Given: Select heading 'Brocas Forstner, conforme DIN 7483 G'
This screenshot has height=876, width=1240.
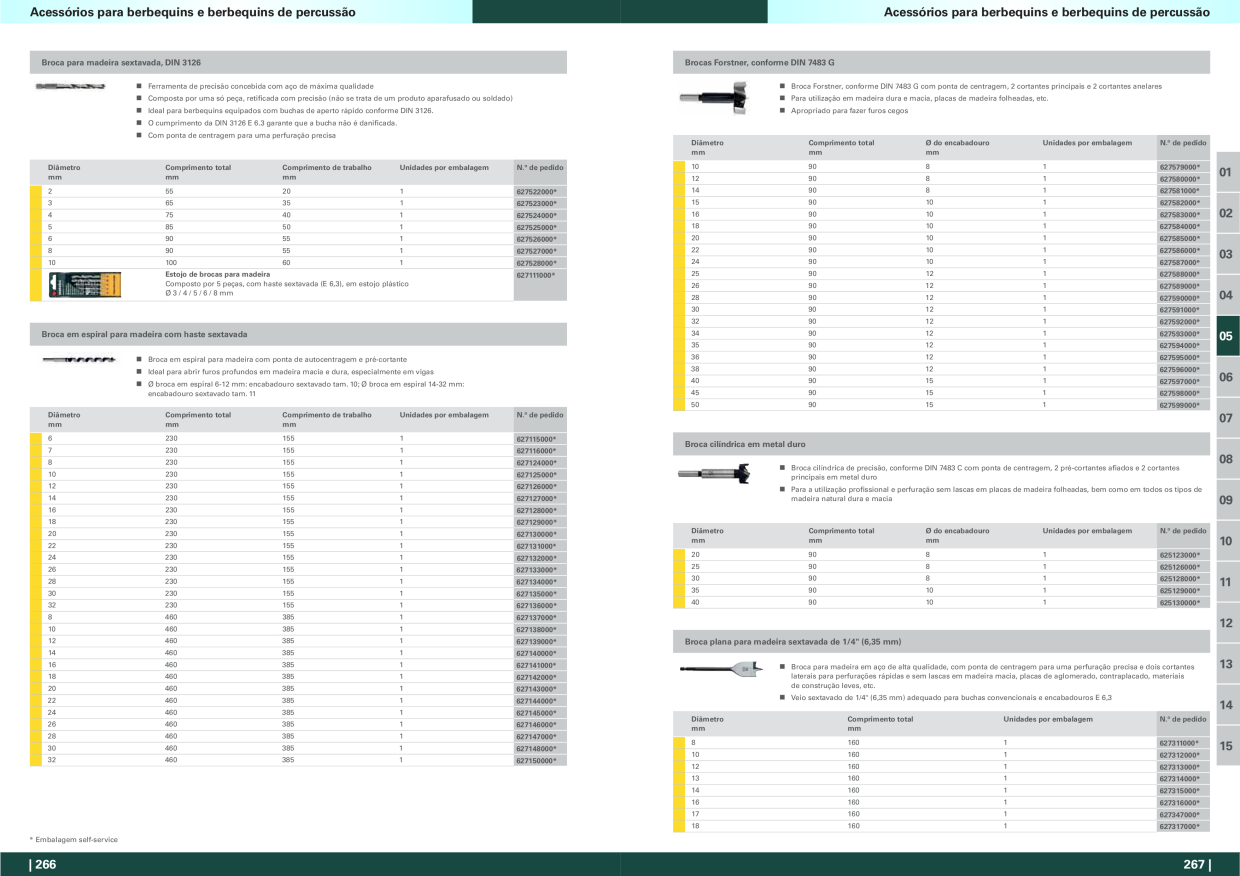Looking at the screenshot, I should coord(760,62).
